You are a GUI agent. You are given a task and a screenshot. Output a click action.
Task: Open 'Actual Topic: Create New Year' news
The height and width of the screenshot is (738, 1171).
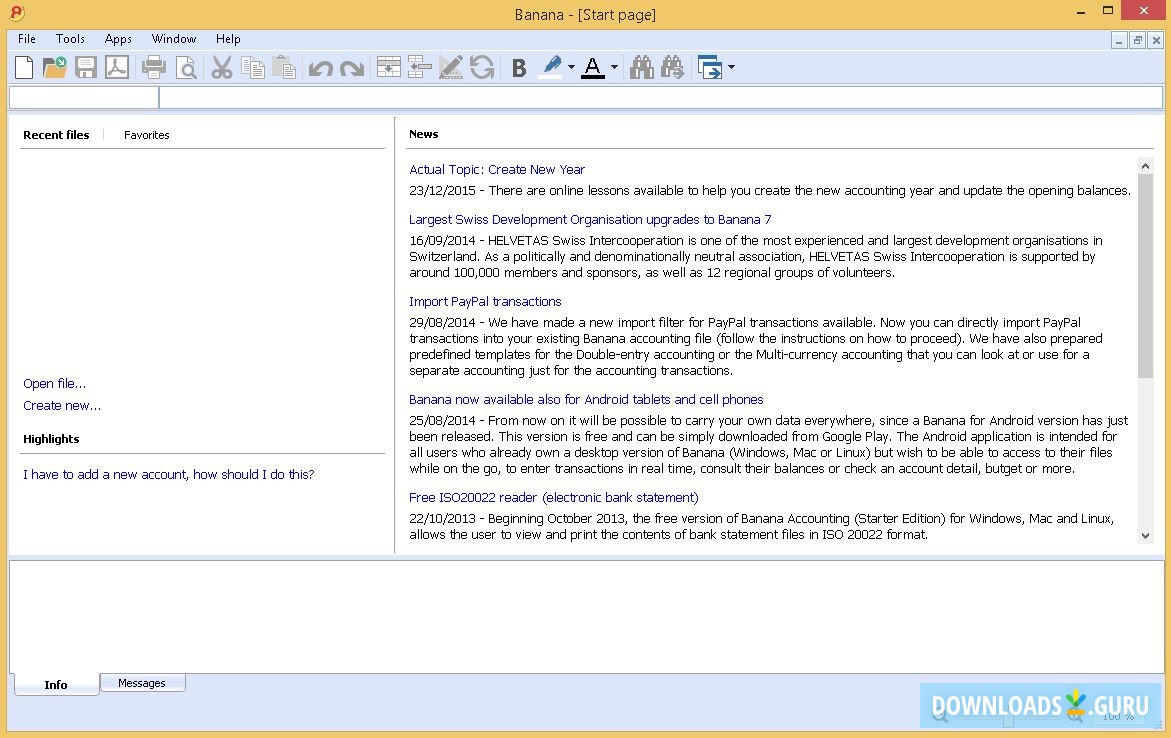(x=497, y=170)
